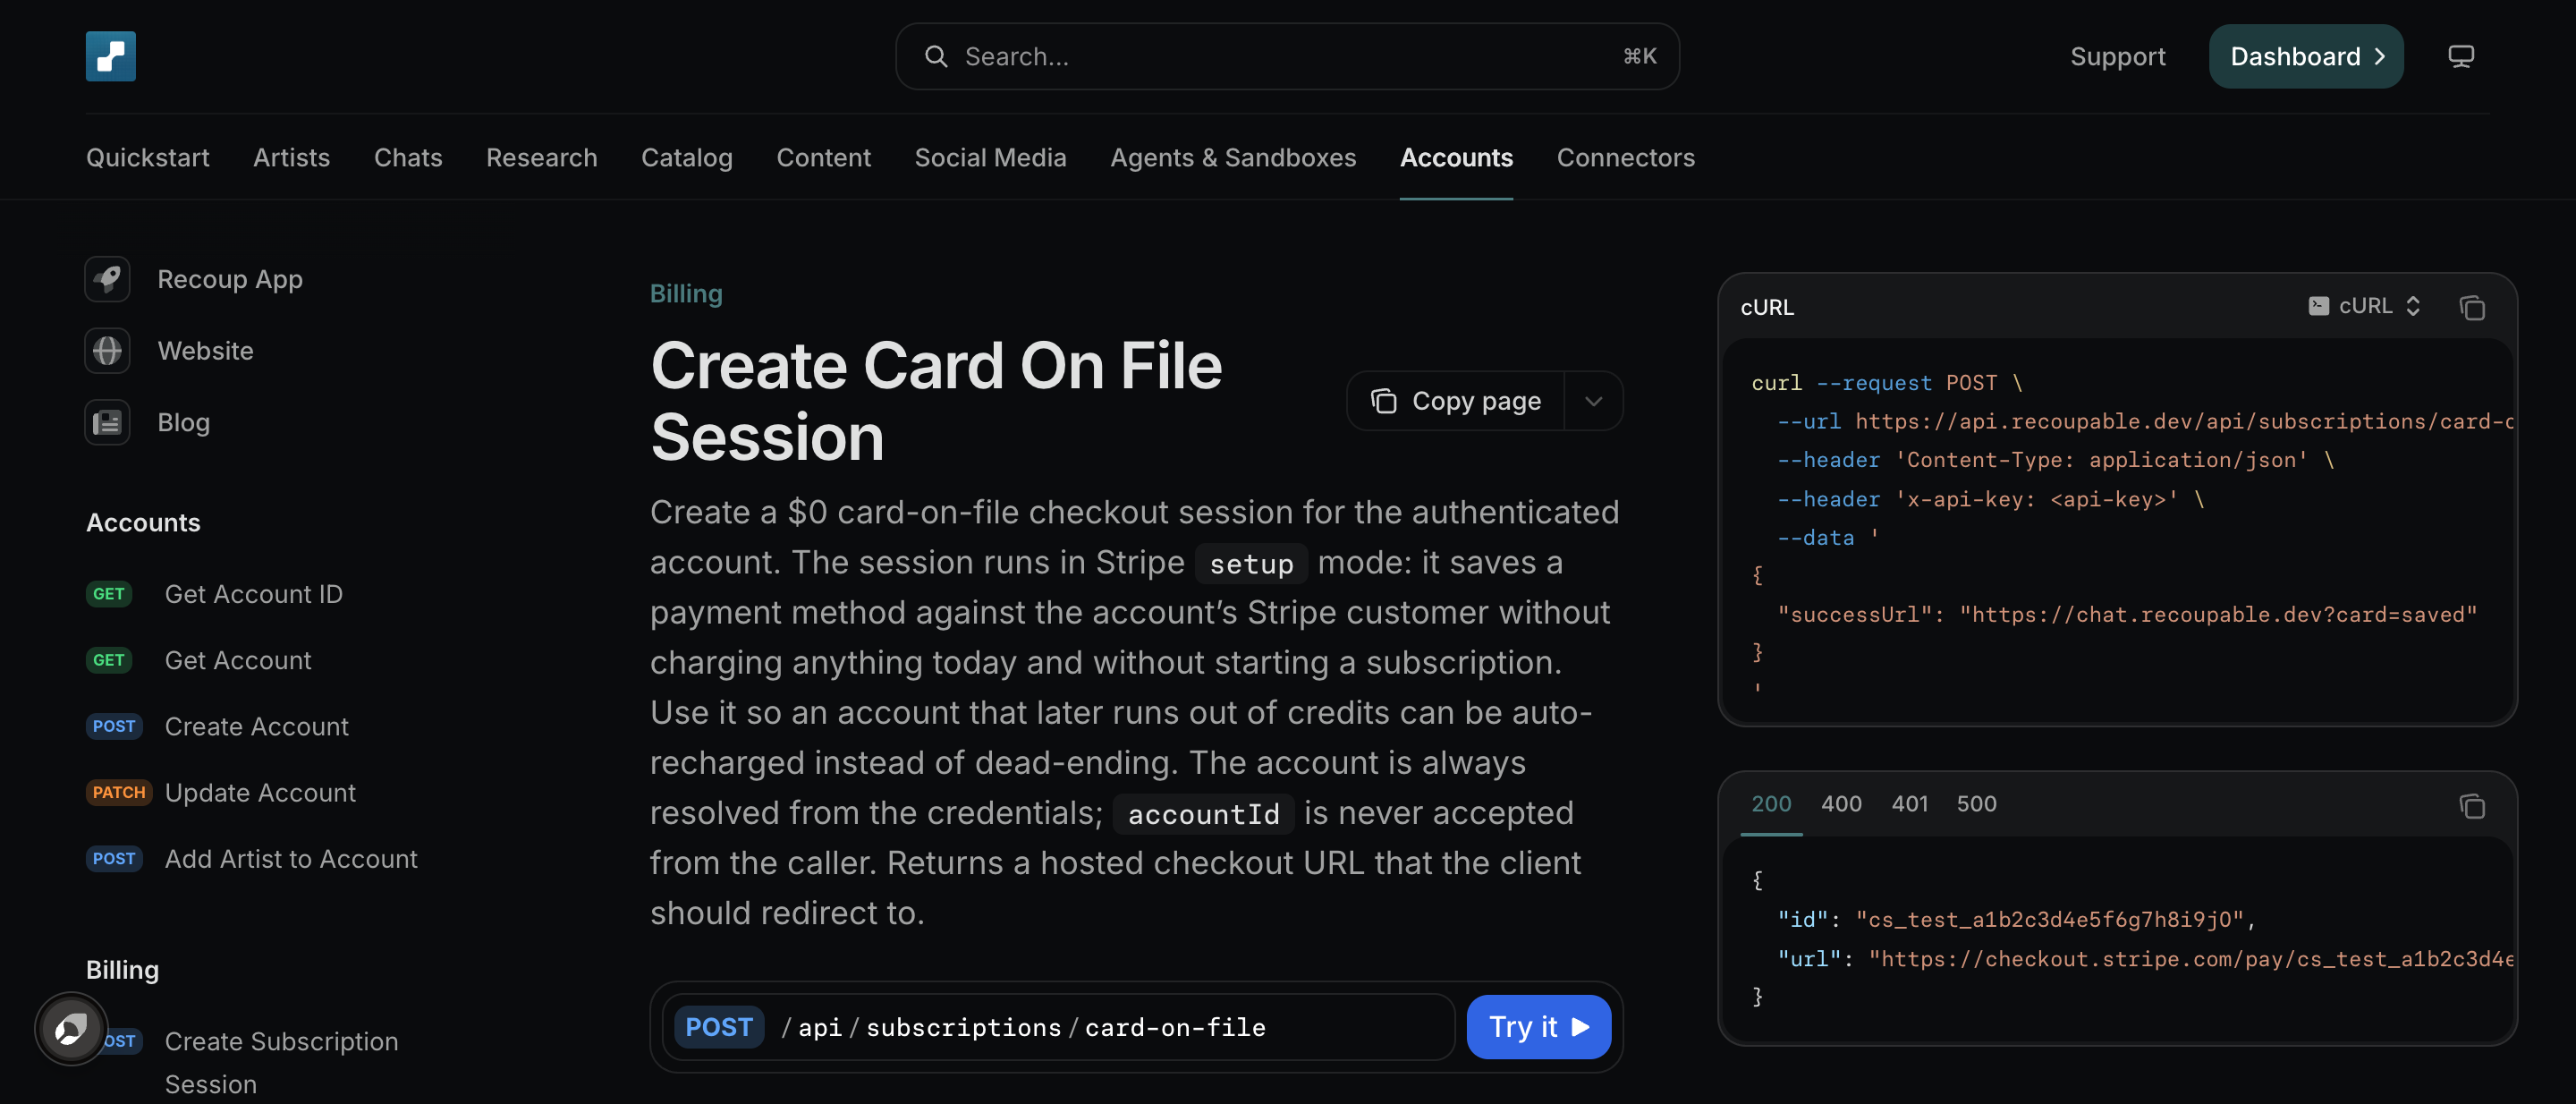Open the Support link

tap(2117, 57)
